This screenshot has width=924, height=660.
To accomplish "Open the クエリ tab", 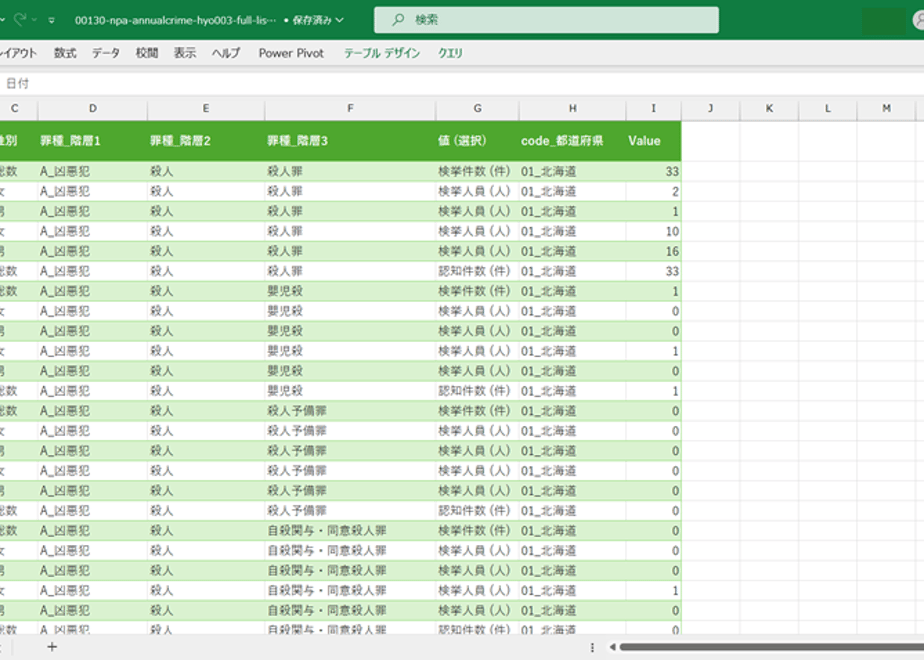I will pos(450,53).
